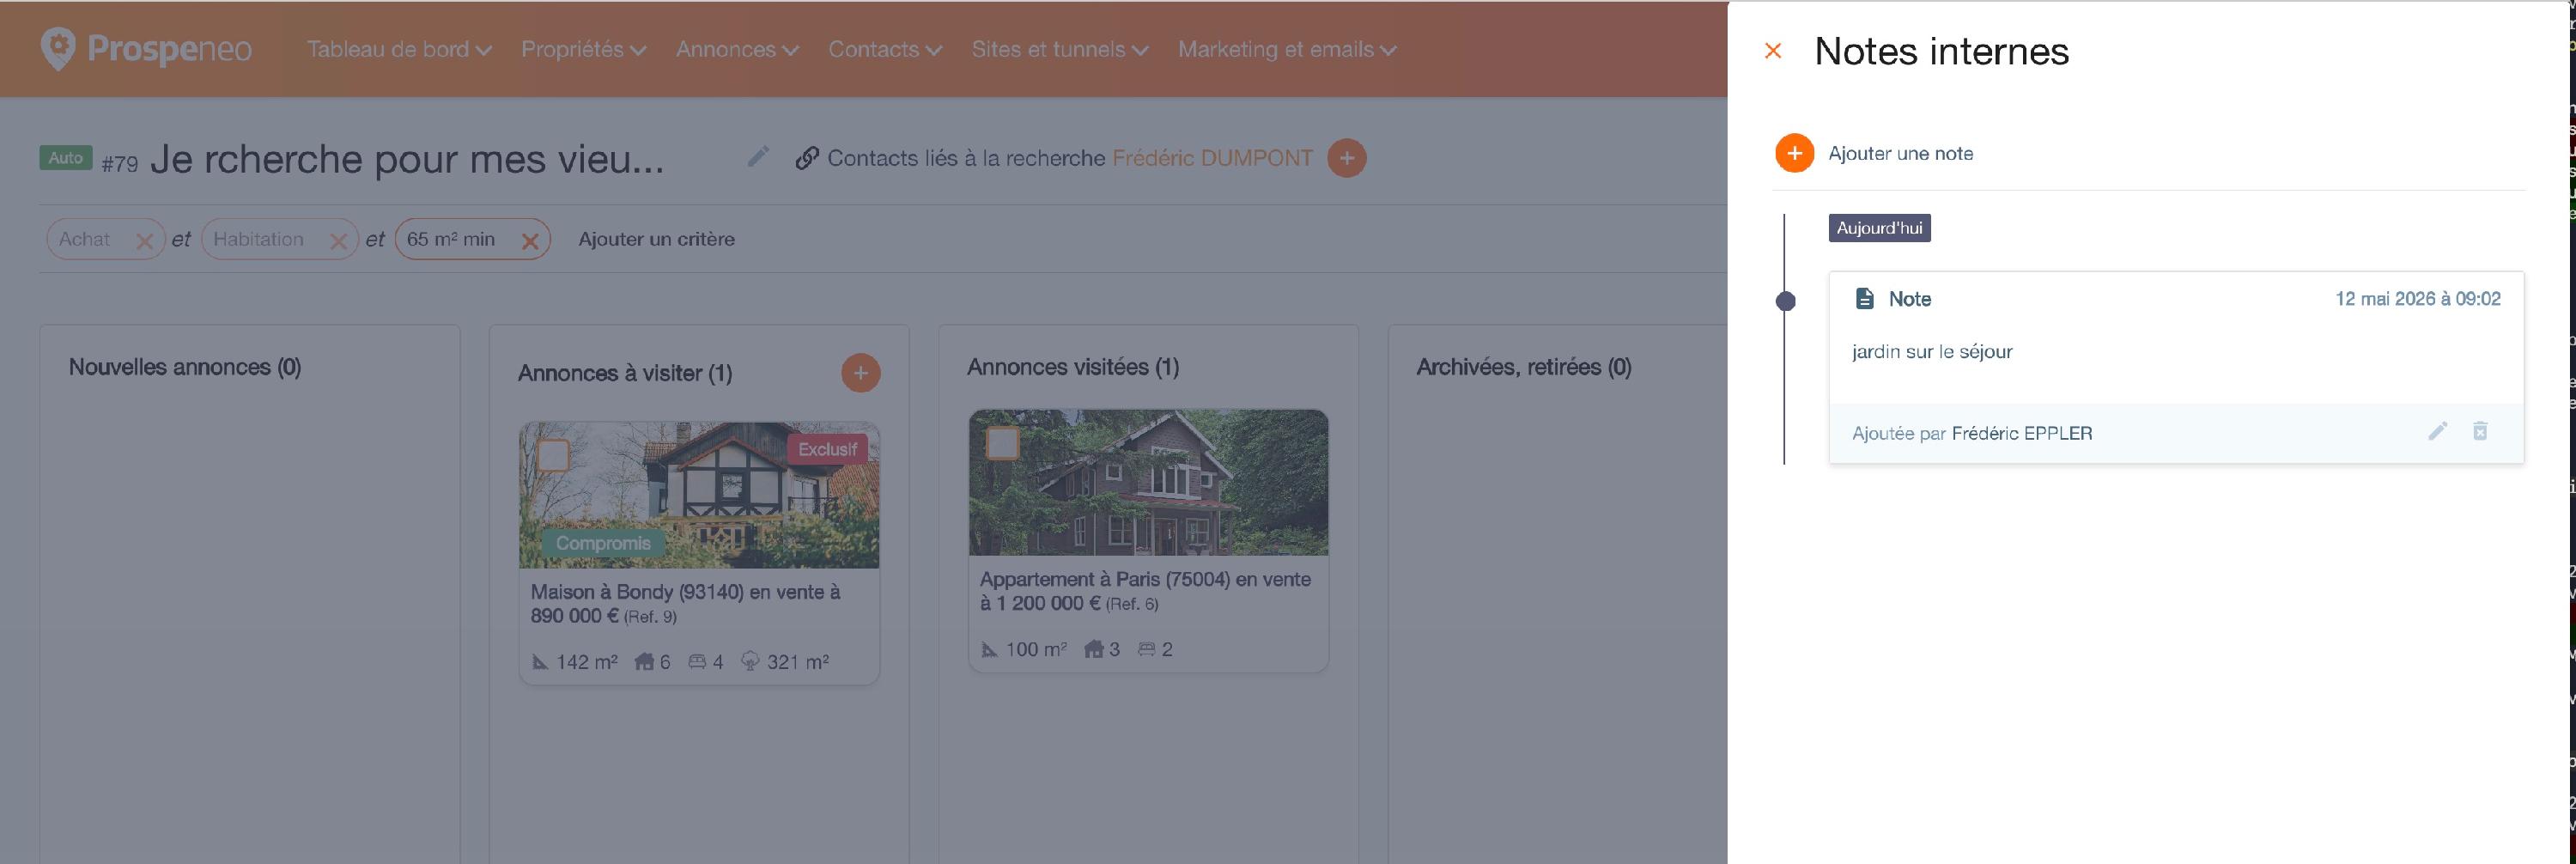Click the Archivées, retirées (0) column header

point(1524,367)
